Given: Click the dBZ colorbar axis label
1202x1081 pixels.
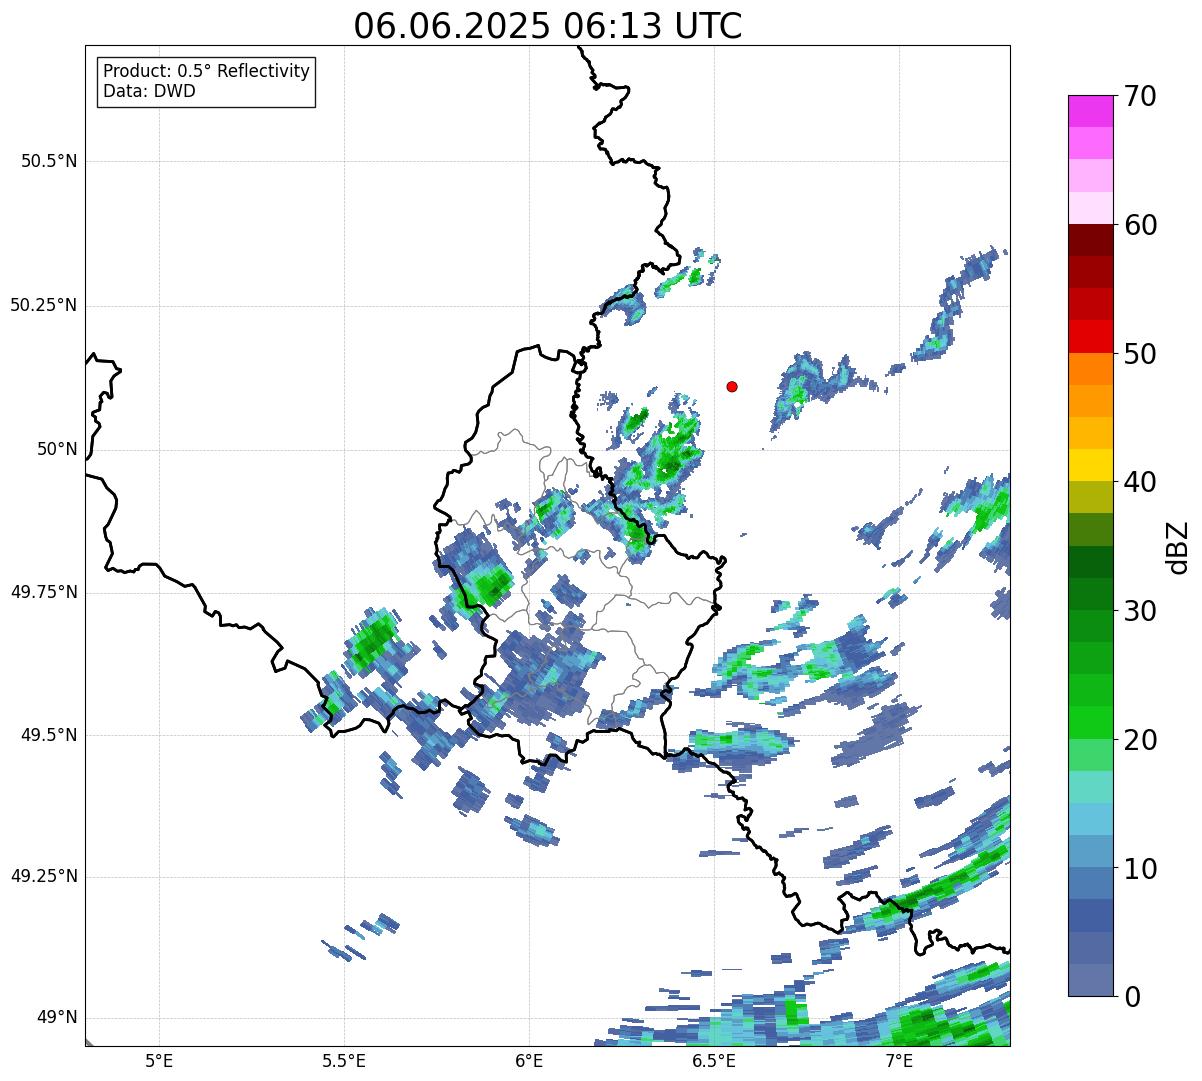Looking at the screenshot, I should click(x=1178, y=547).
